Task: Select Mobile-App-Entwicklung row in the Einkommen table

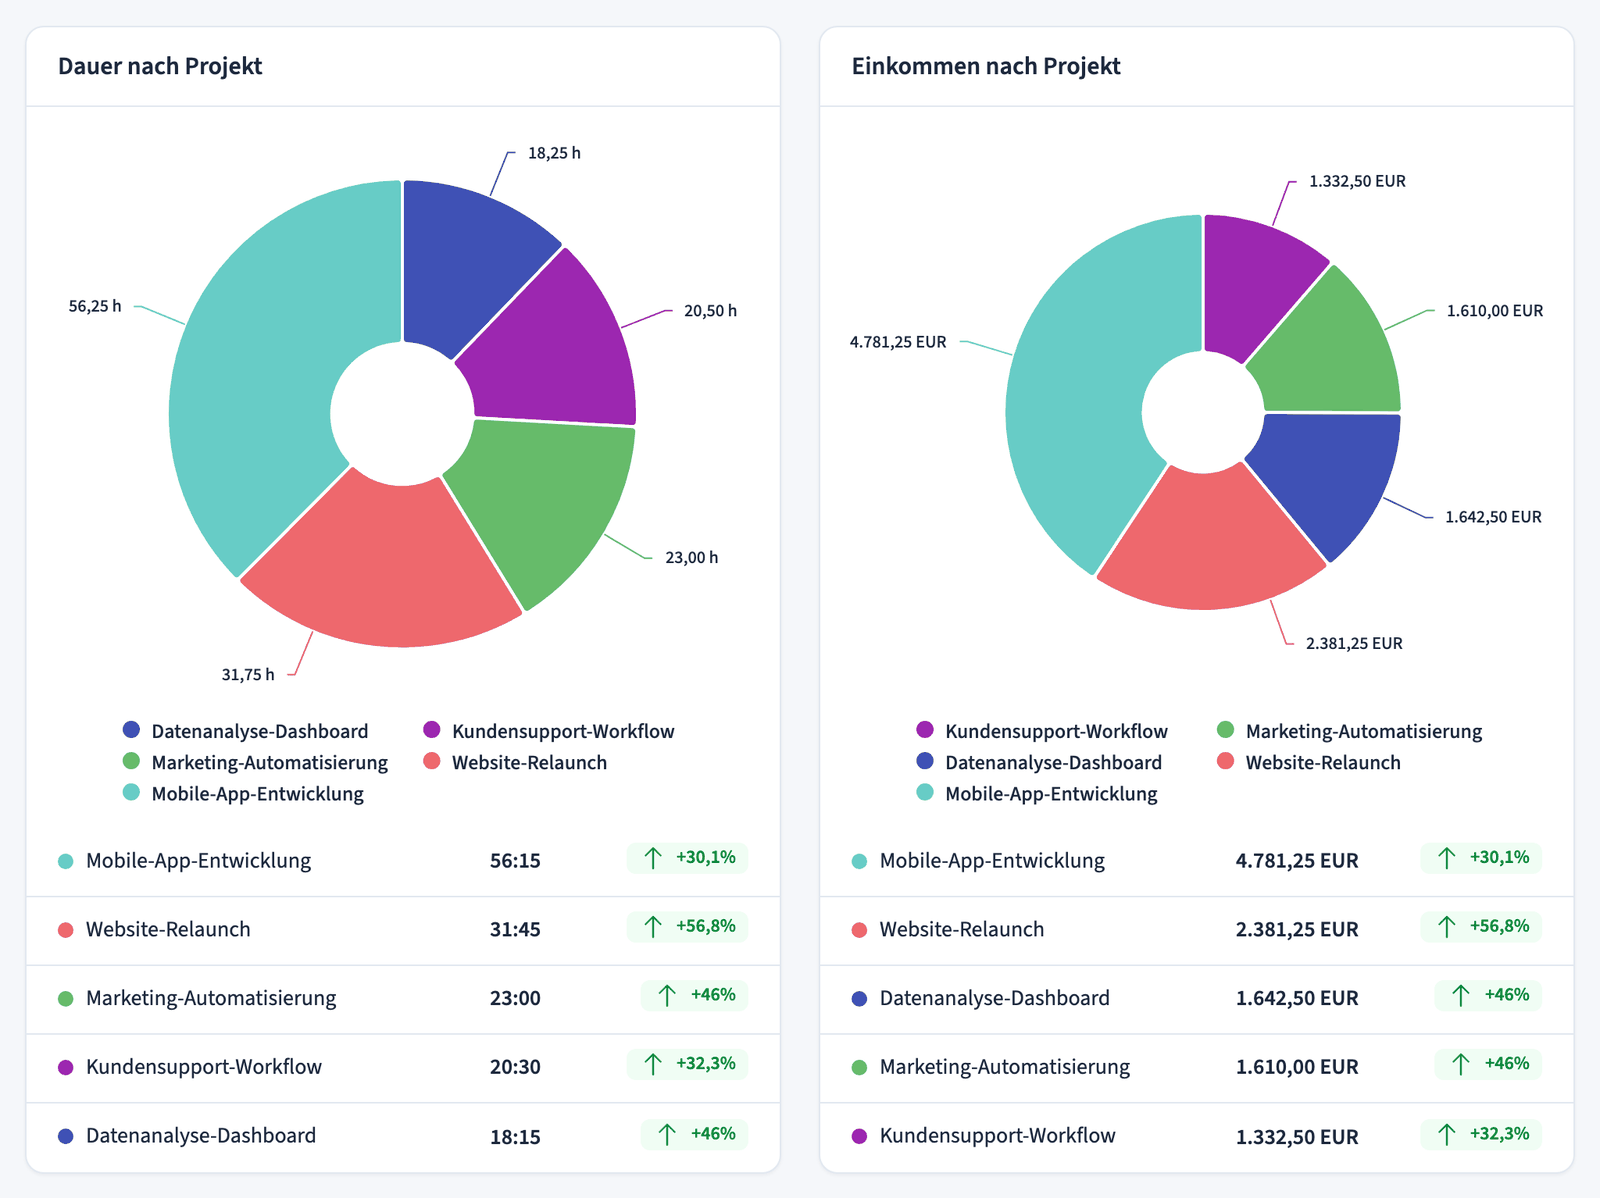Action: [x=1197, y=861]
